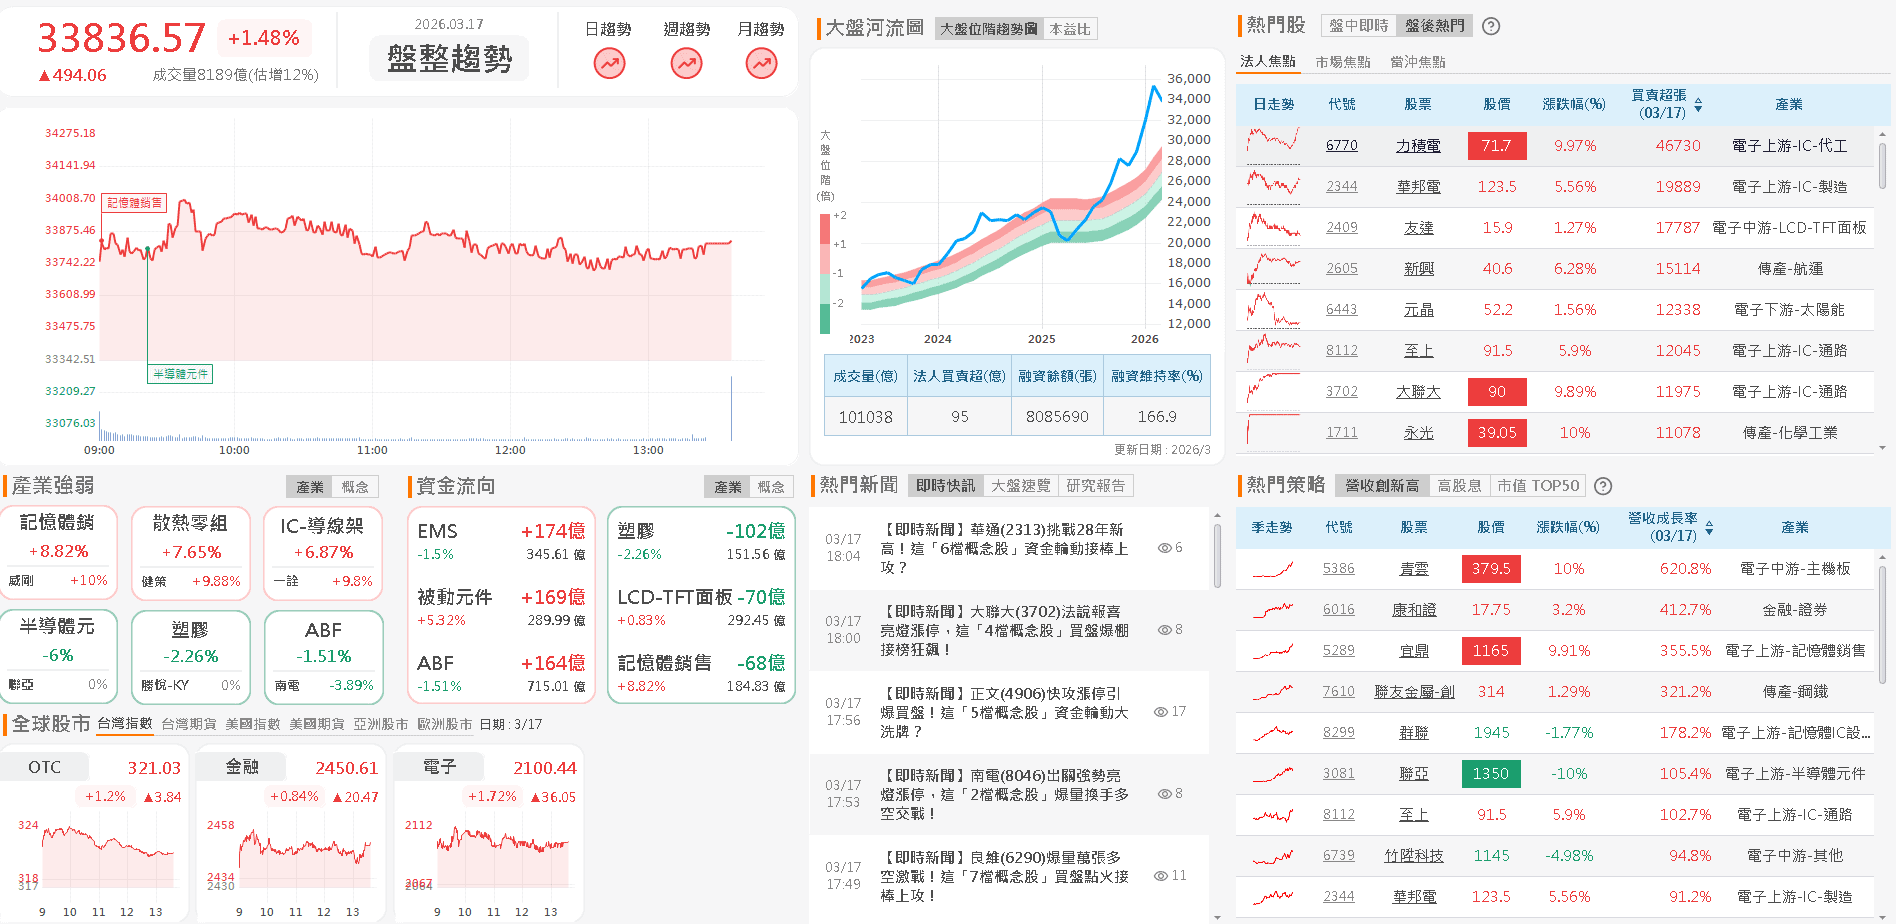Switch 熱門策略 to 高股息 list
This screenshot has width=1896, height=924.
coord(1459,485)
